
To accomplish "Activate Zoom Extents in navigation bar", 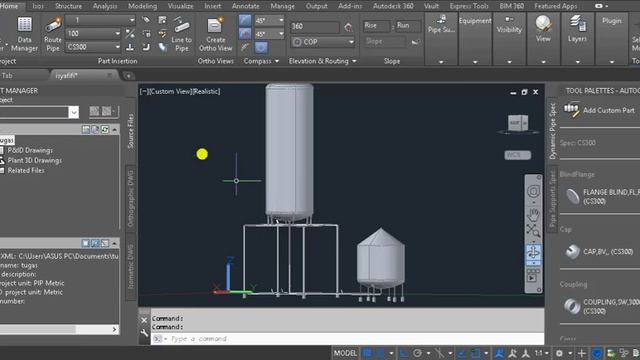I will pyautogui.click(x=533, y=231).
